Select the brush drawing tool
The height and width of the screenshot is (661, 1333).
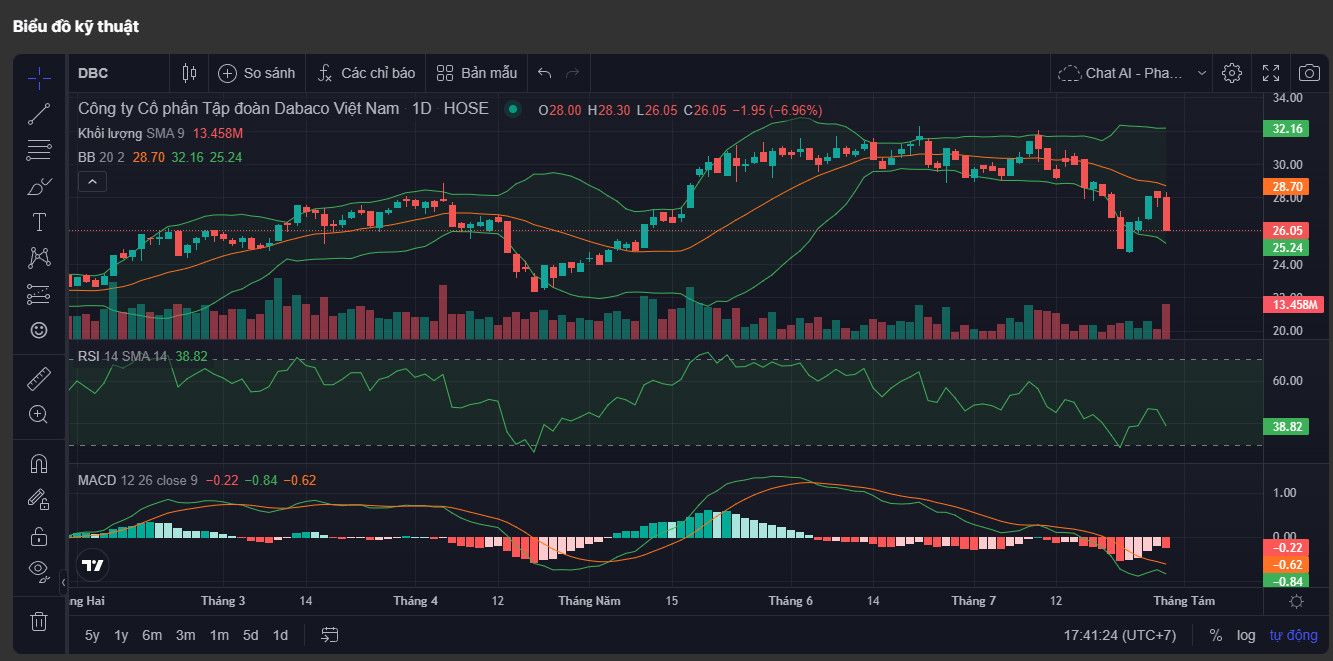[x=39, y=186]
